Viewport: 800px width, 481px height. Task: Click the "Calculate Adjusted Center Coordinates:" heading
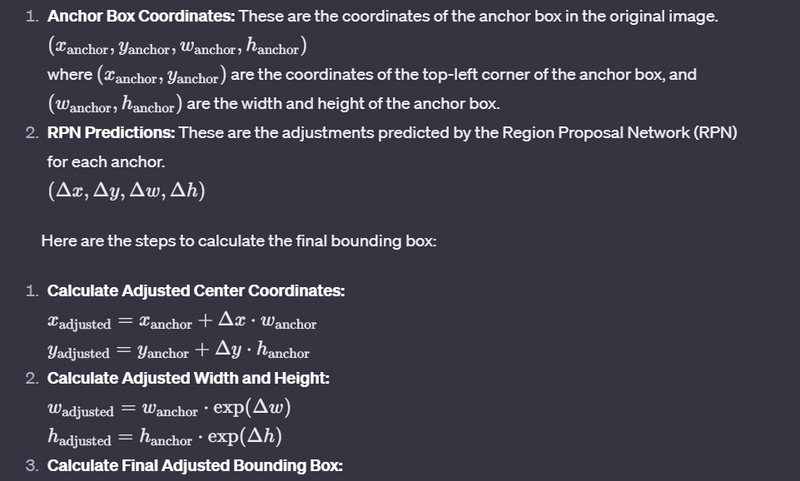[x=196, y=291]
